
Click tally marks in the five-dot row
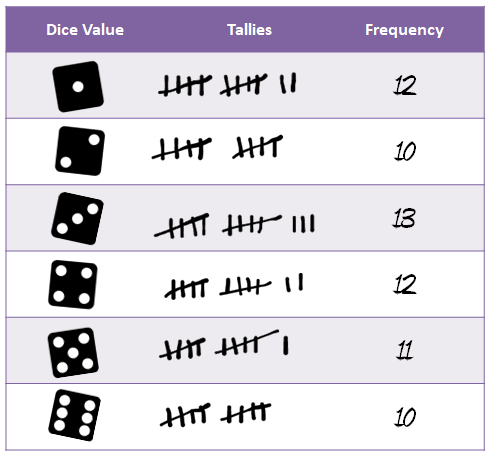[224, 345]
